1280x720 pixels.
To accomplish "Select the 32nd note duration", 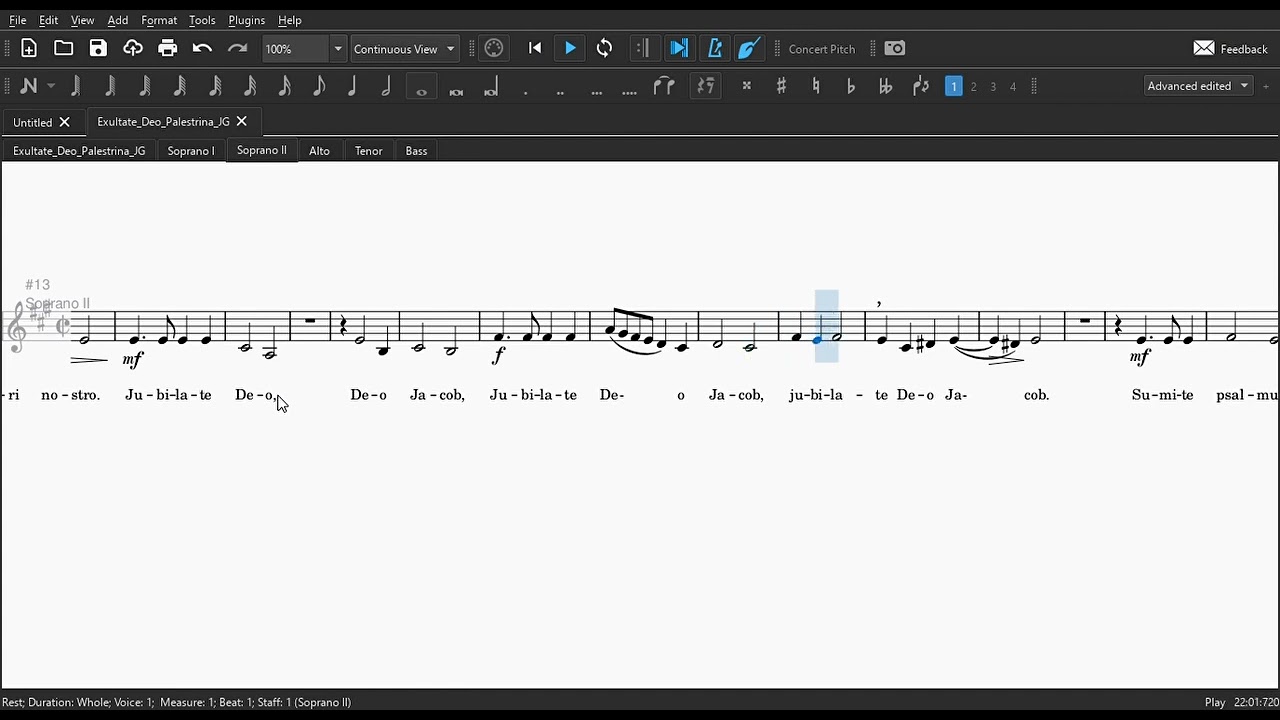I will (250, 86).
